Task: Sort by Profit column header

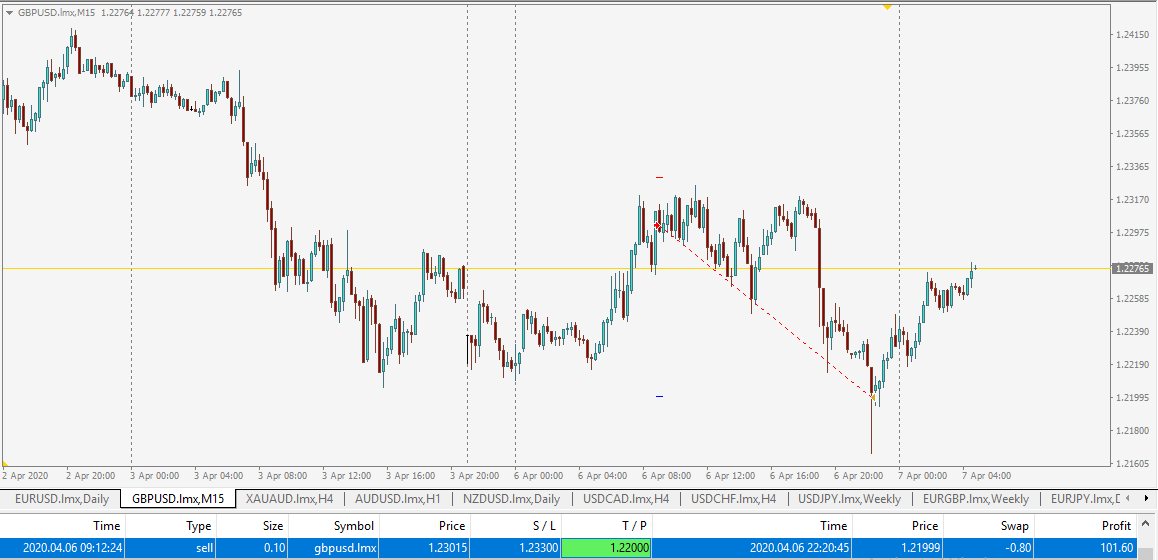Action: coord(1086,526)
